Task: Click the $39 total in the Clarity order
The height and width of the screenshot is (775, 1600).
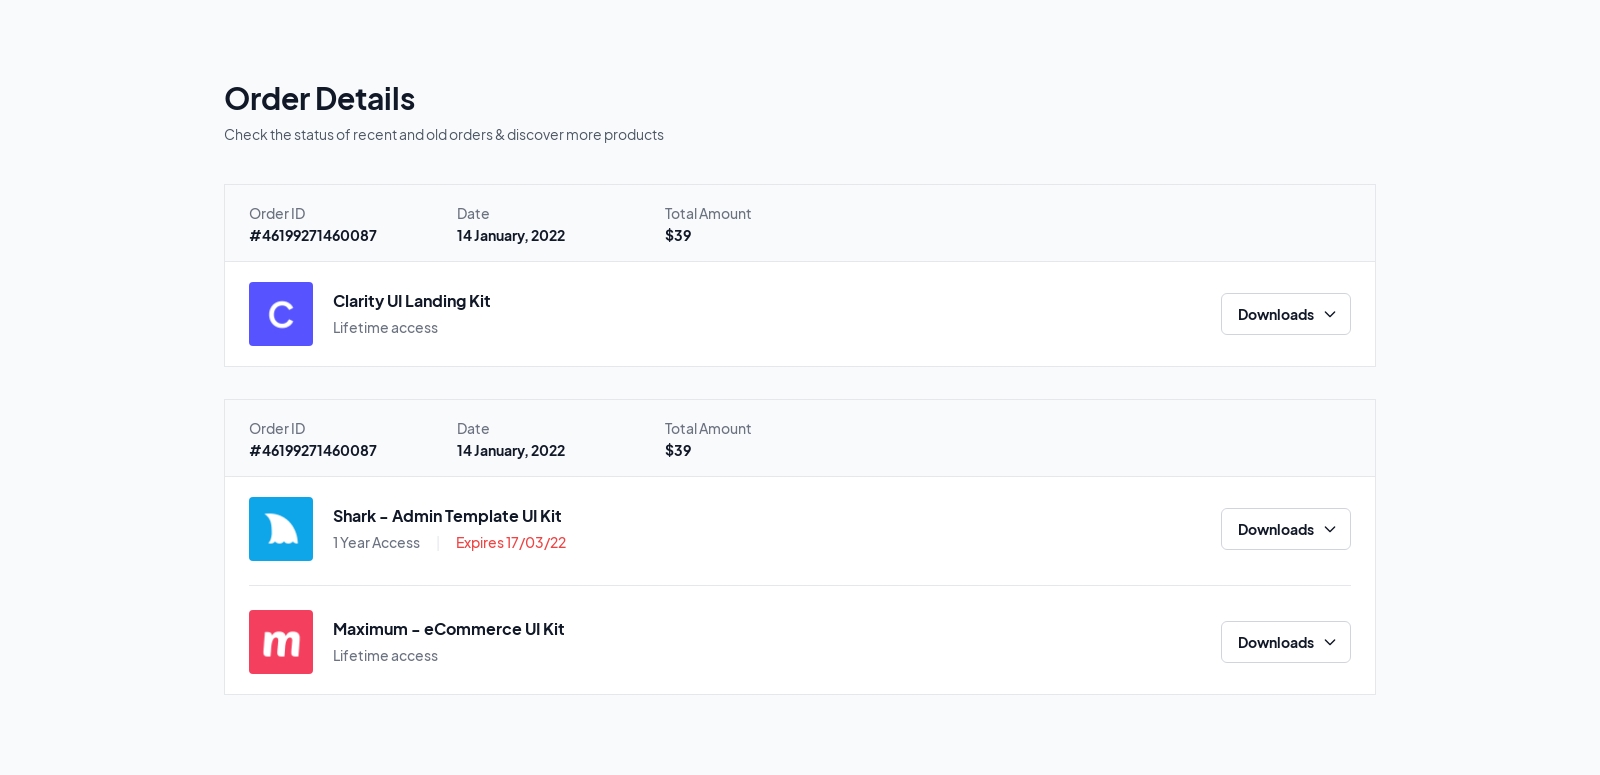Action: click(x=678, y=236)
